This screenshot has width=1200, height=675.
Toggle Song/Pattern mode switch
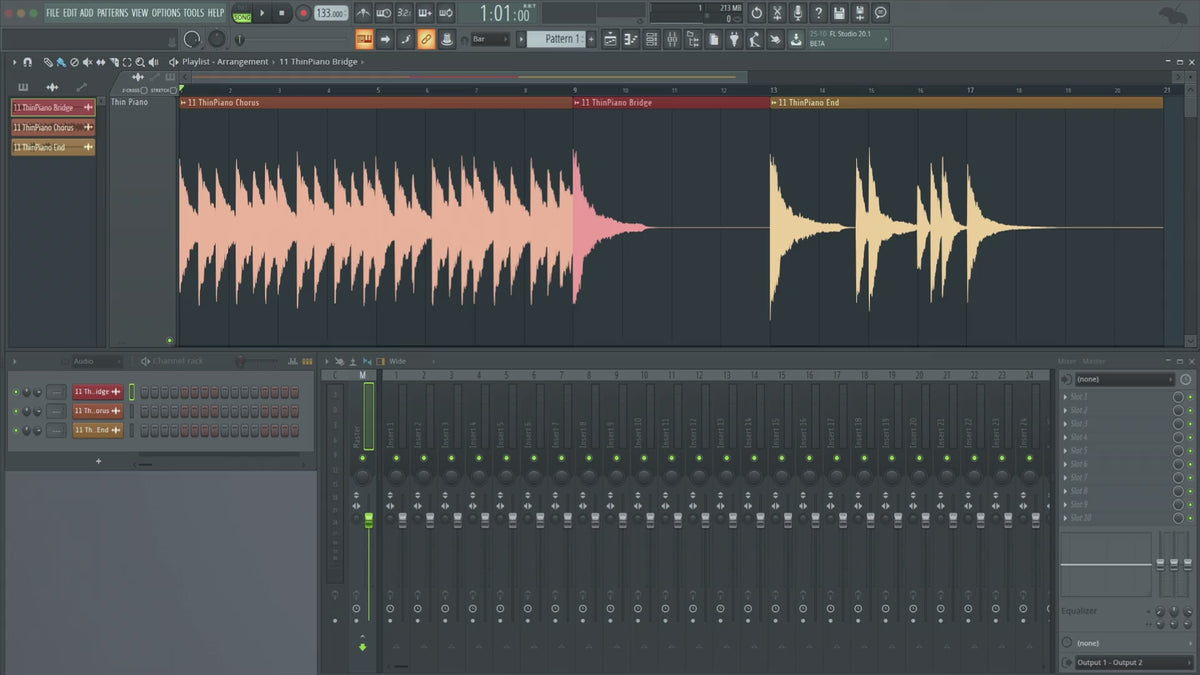coord(242,14)
